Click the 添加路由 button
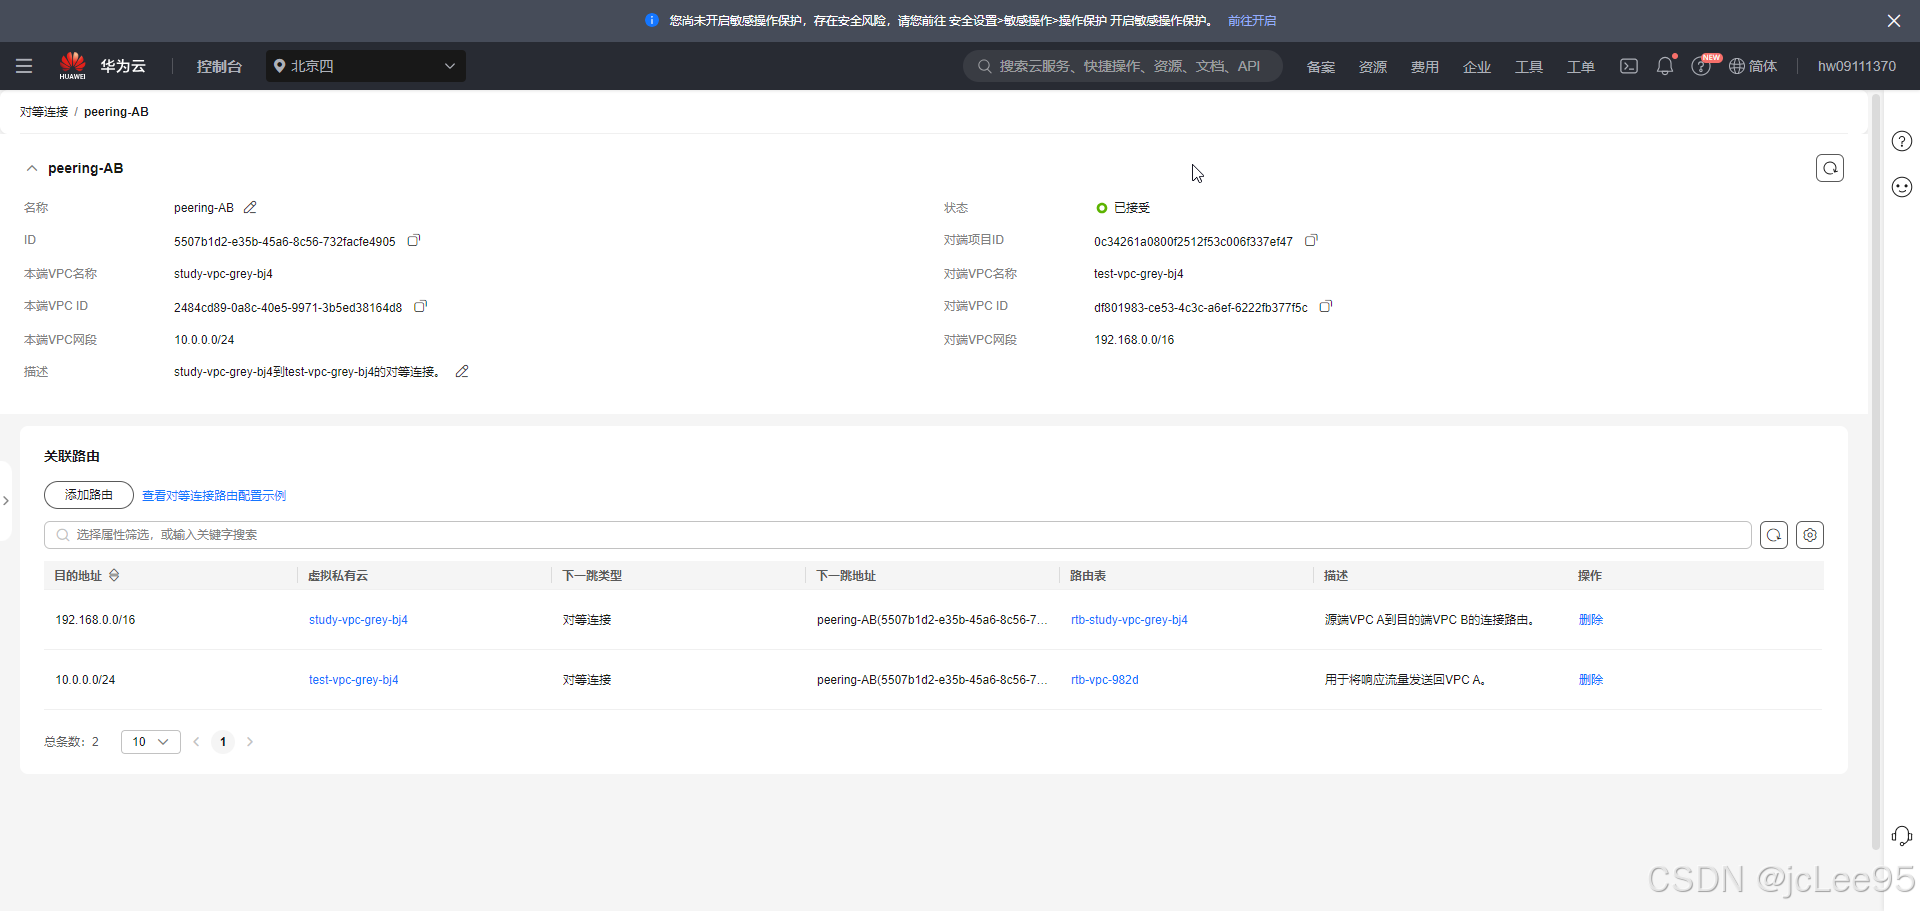The image size is (1920, 911). 89,495
